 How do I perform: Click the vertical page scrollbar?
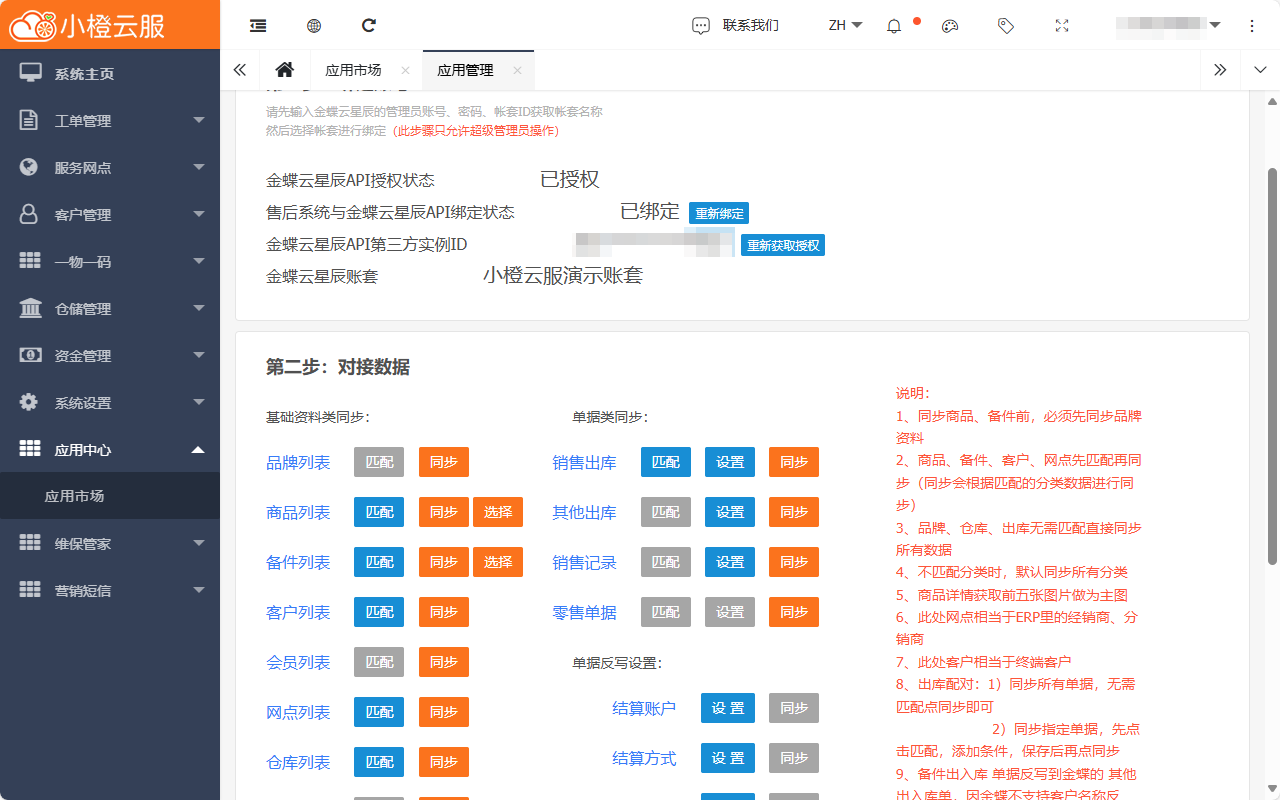1272,365
